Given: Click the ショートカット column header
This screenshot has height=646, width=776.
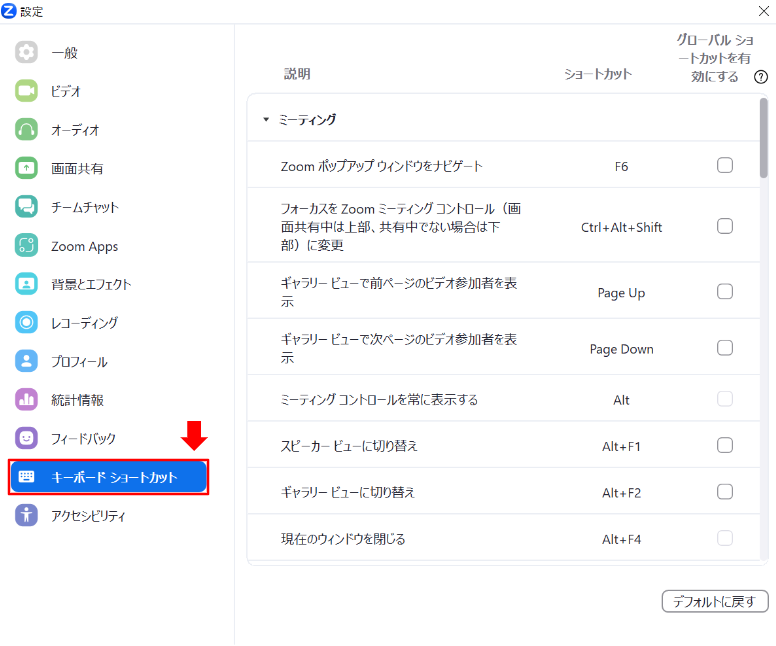Looking at the screenshot, I should coord(598,74).
